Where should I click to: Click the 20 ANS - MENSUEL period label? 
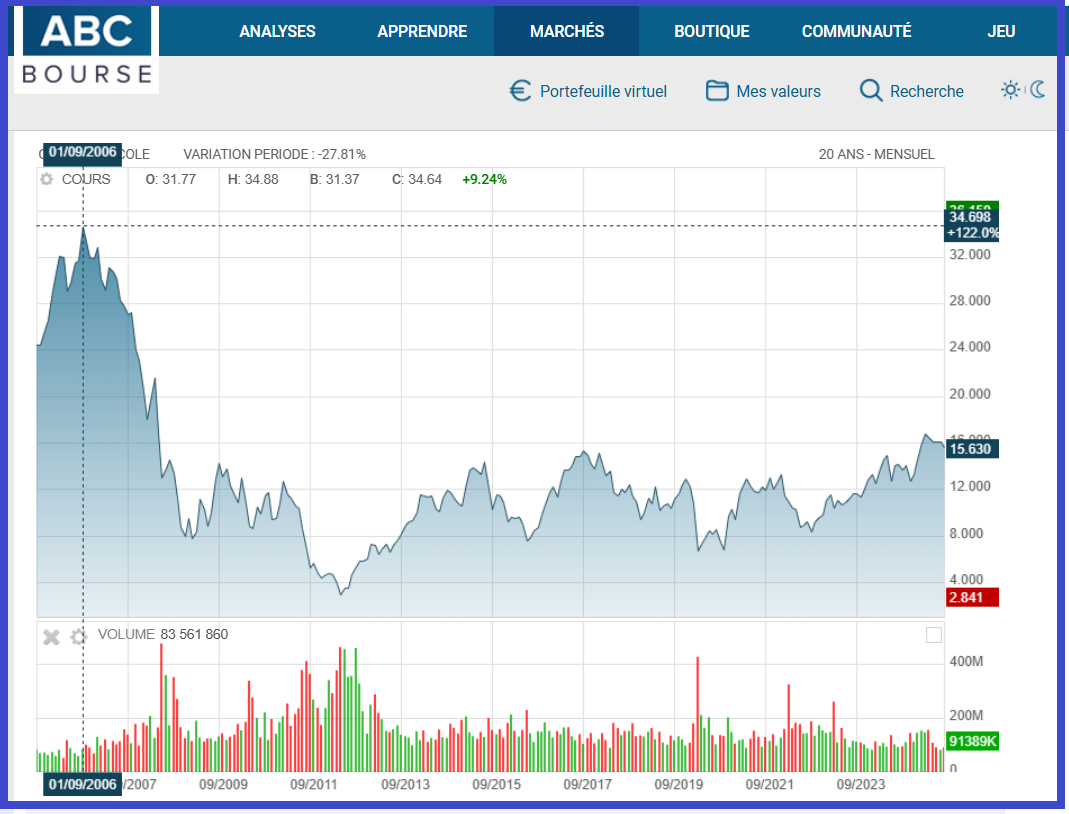(x=876, y=154)
